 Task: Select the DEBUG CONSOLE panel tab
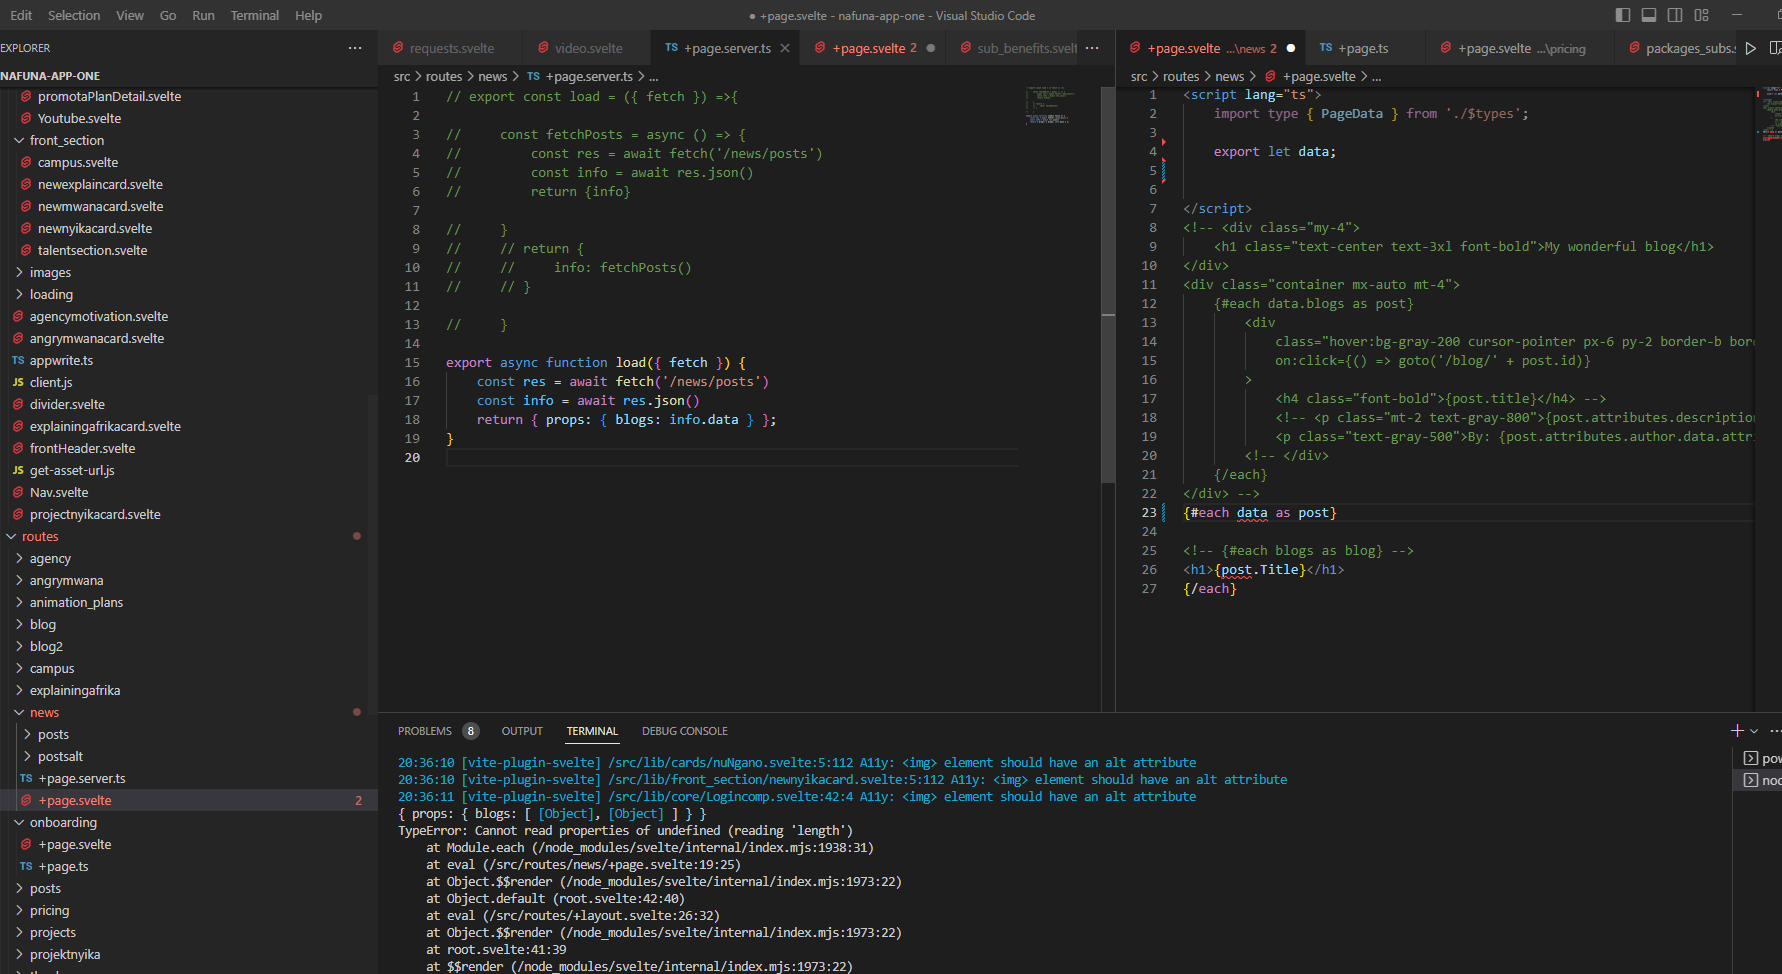685,731
